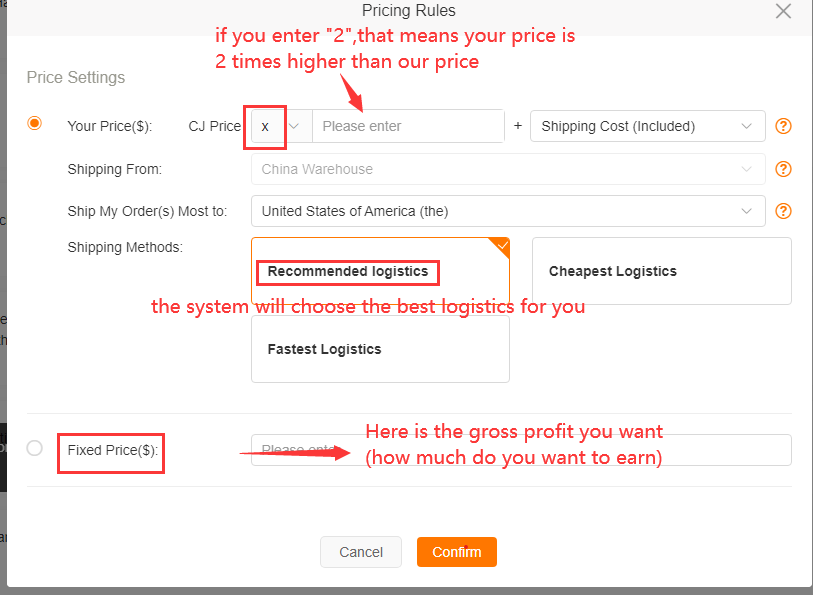This screenshot has height=595, width=813.
Task: Choose the Fastest Logistics option
Action: point(380,349)
